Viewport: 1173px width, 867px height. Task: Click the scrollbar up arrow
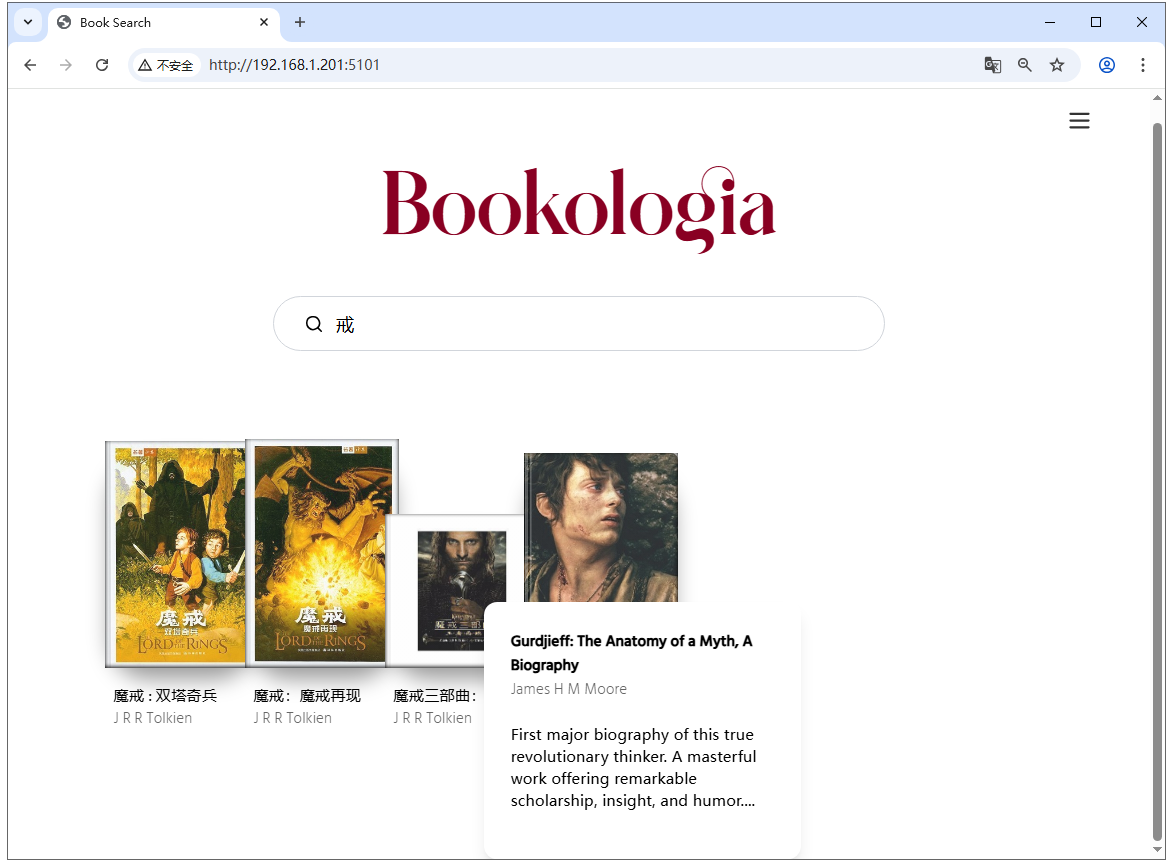tap(1158, 98)
